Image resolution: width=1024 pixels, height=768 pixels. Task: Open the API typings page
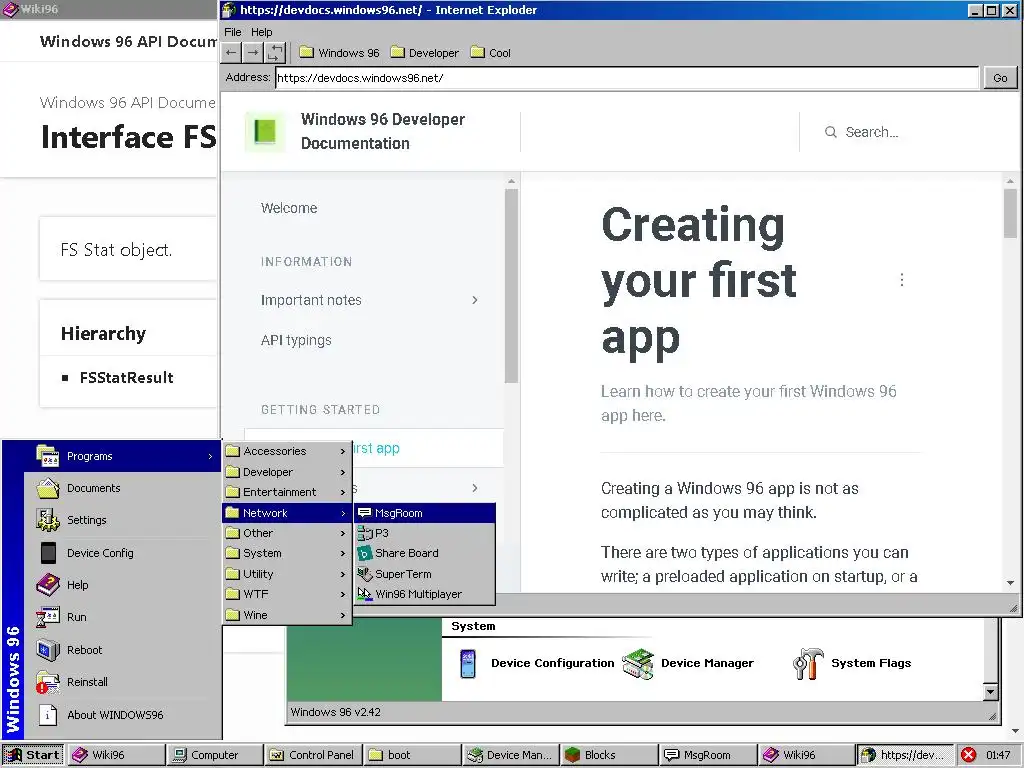click(296, 340)
